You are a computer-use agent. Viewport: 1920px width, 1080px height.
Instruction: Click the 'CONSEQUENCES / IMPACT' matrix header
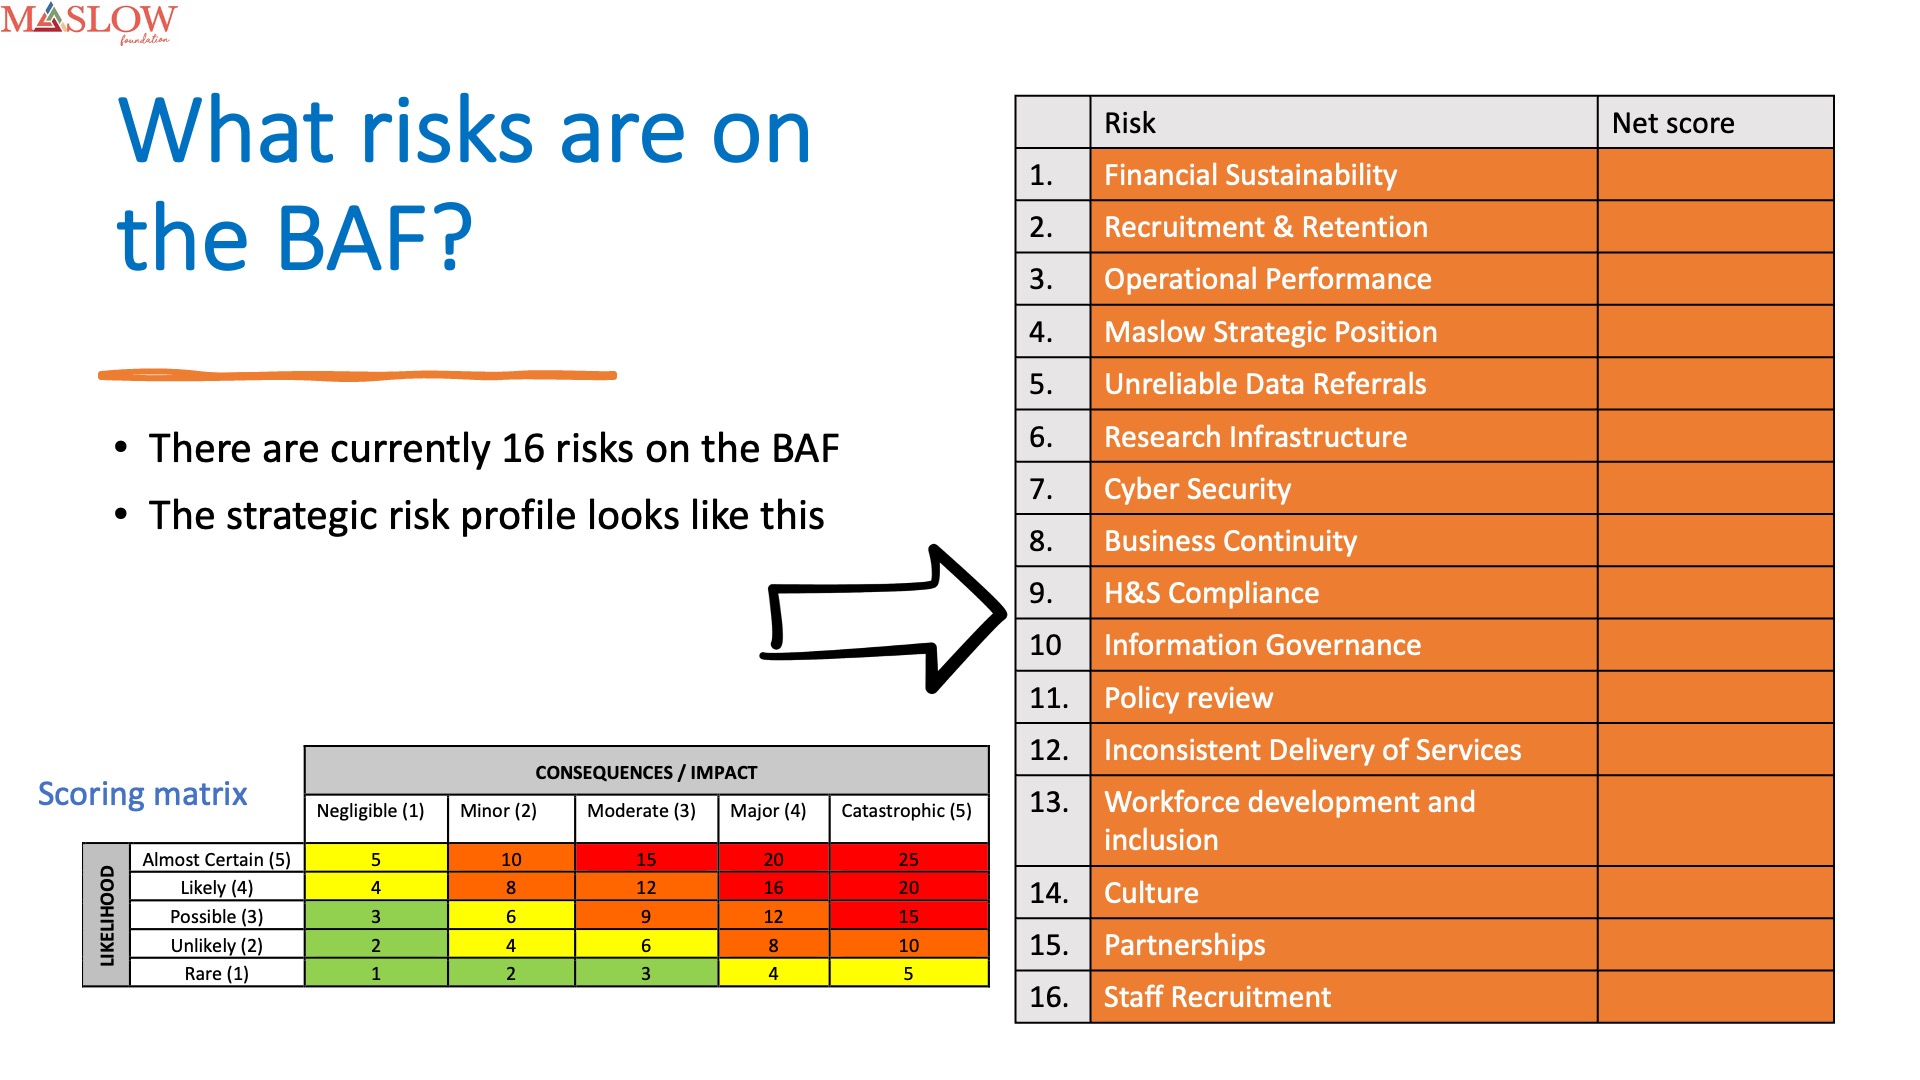646,772
